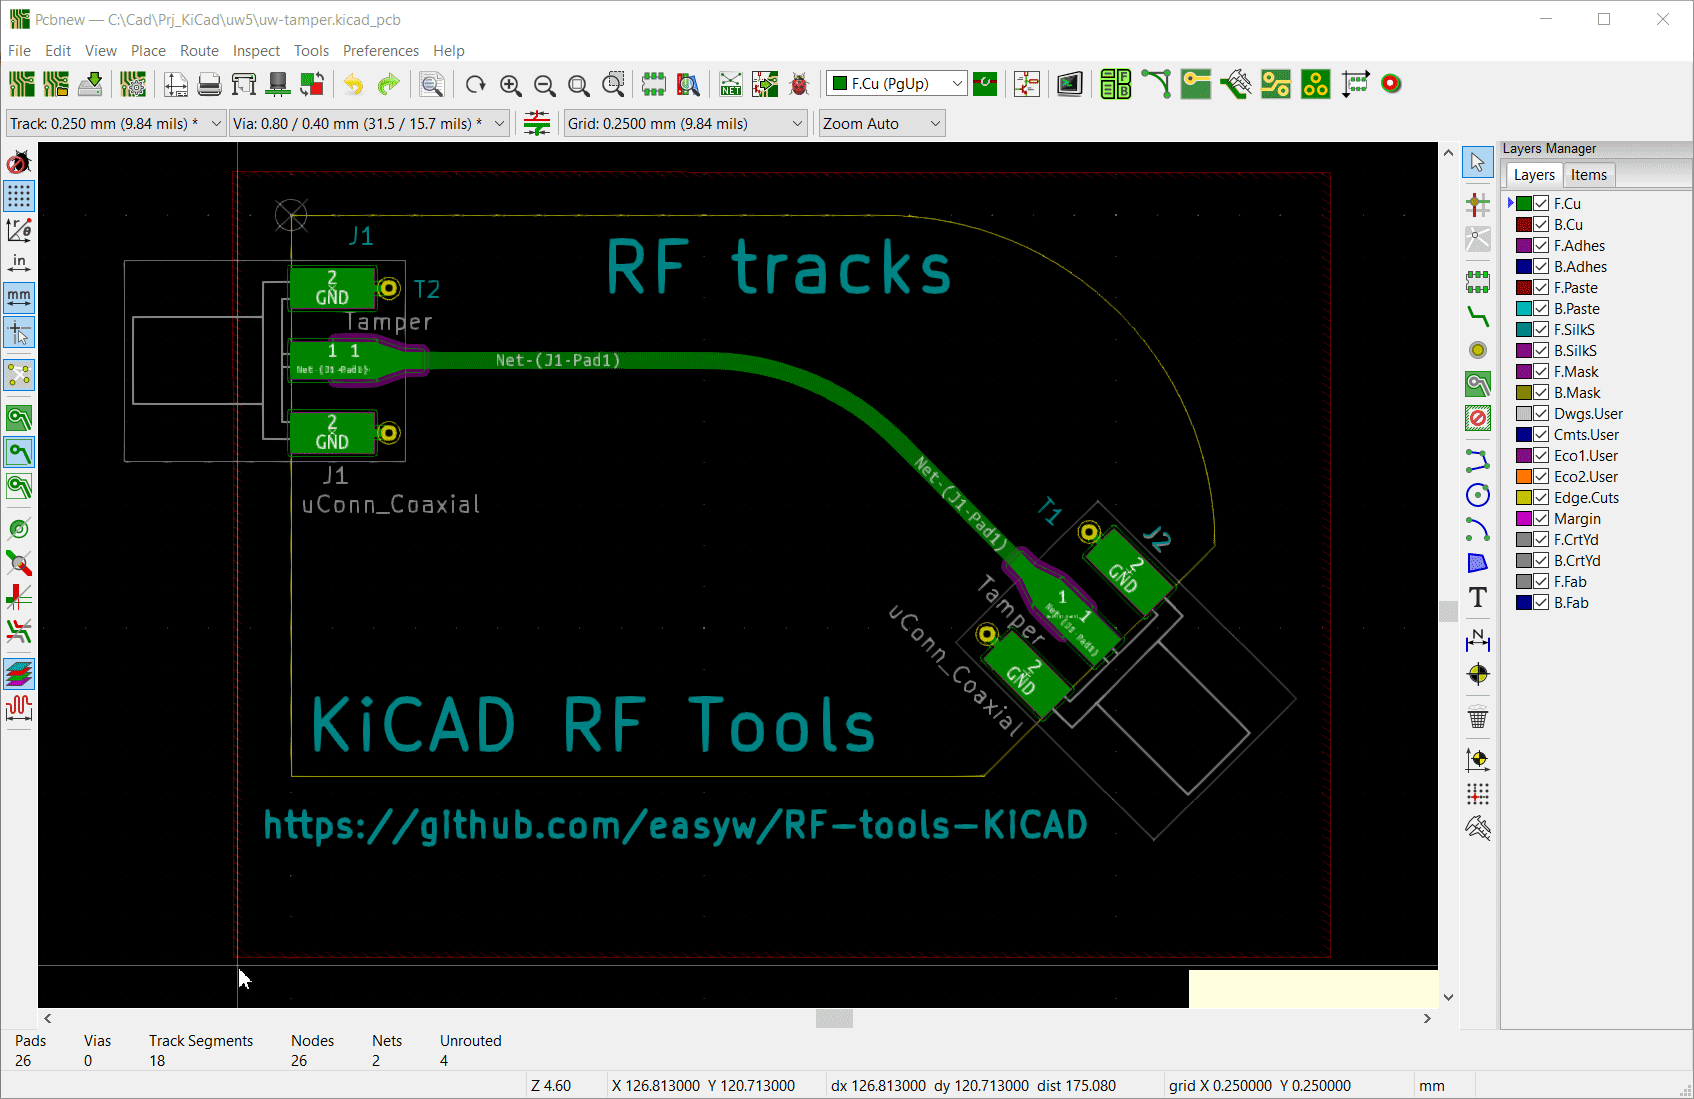Uncheck the B.Cu layer visibility checkbox
The width and height of the screenshot is (1694, 1099).
click(1541, 225)
